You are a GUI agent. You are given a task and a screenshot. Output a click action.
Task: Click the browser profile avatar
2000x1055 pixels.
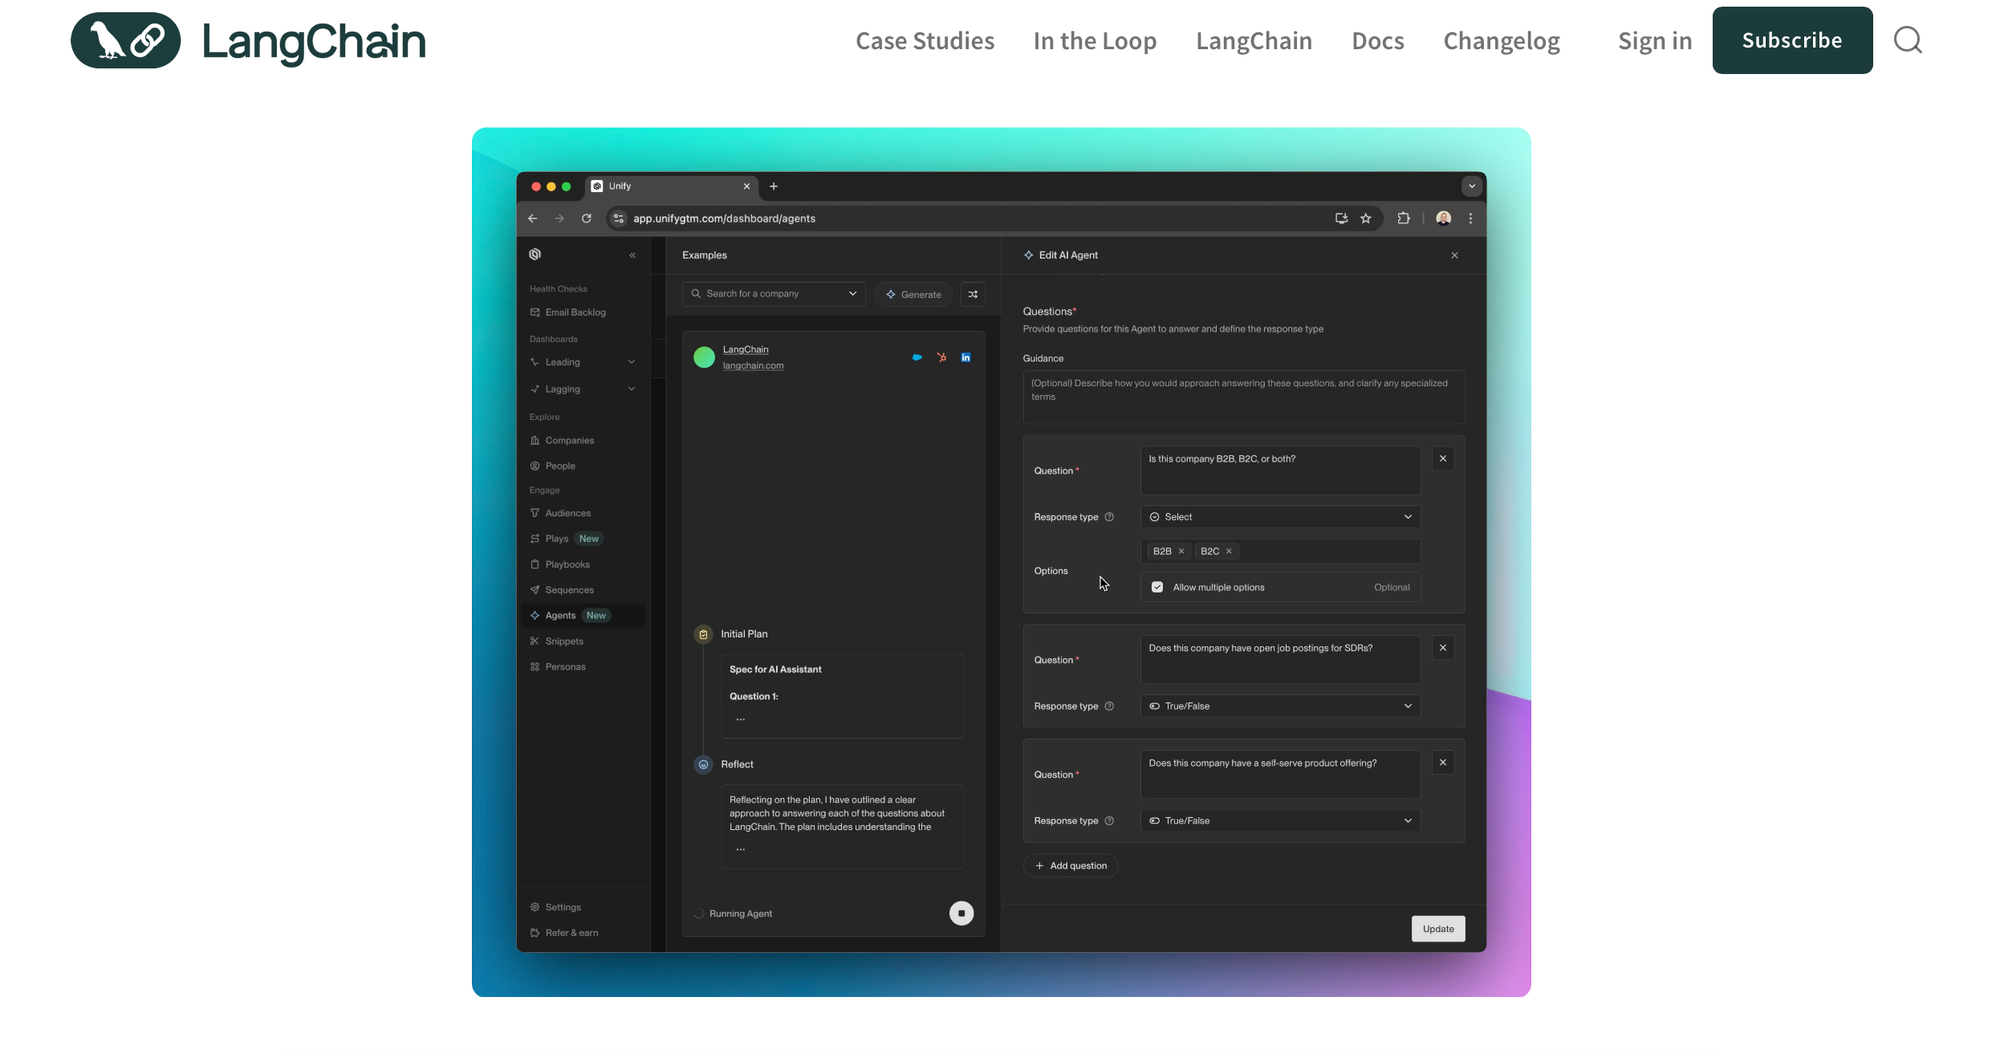(x=1443, y=218)
